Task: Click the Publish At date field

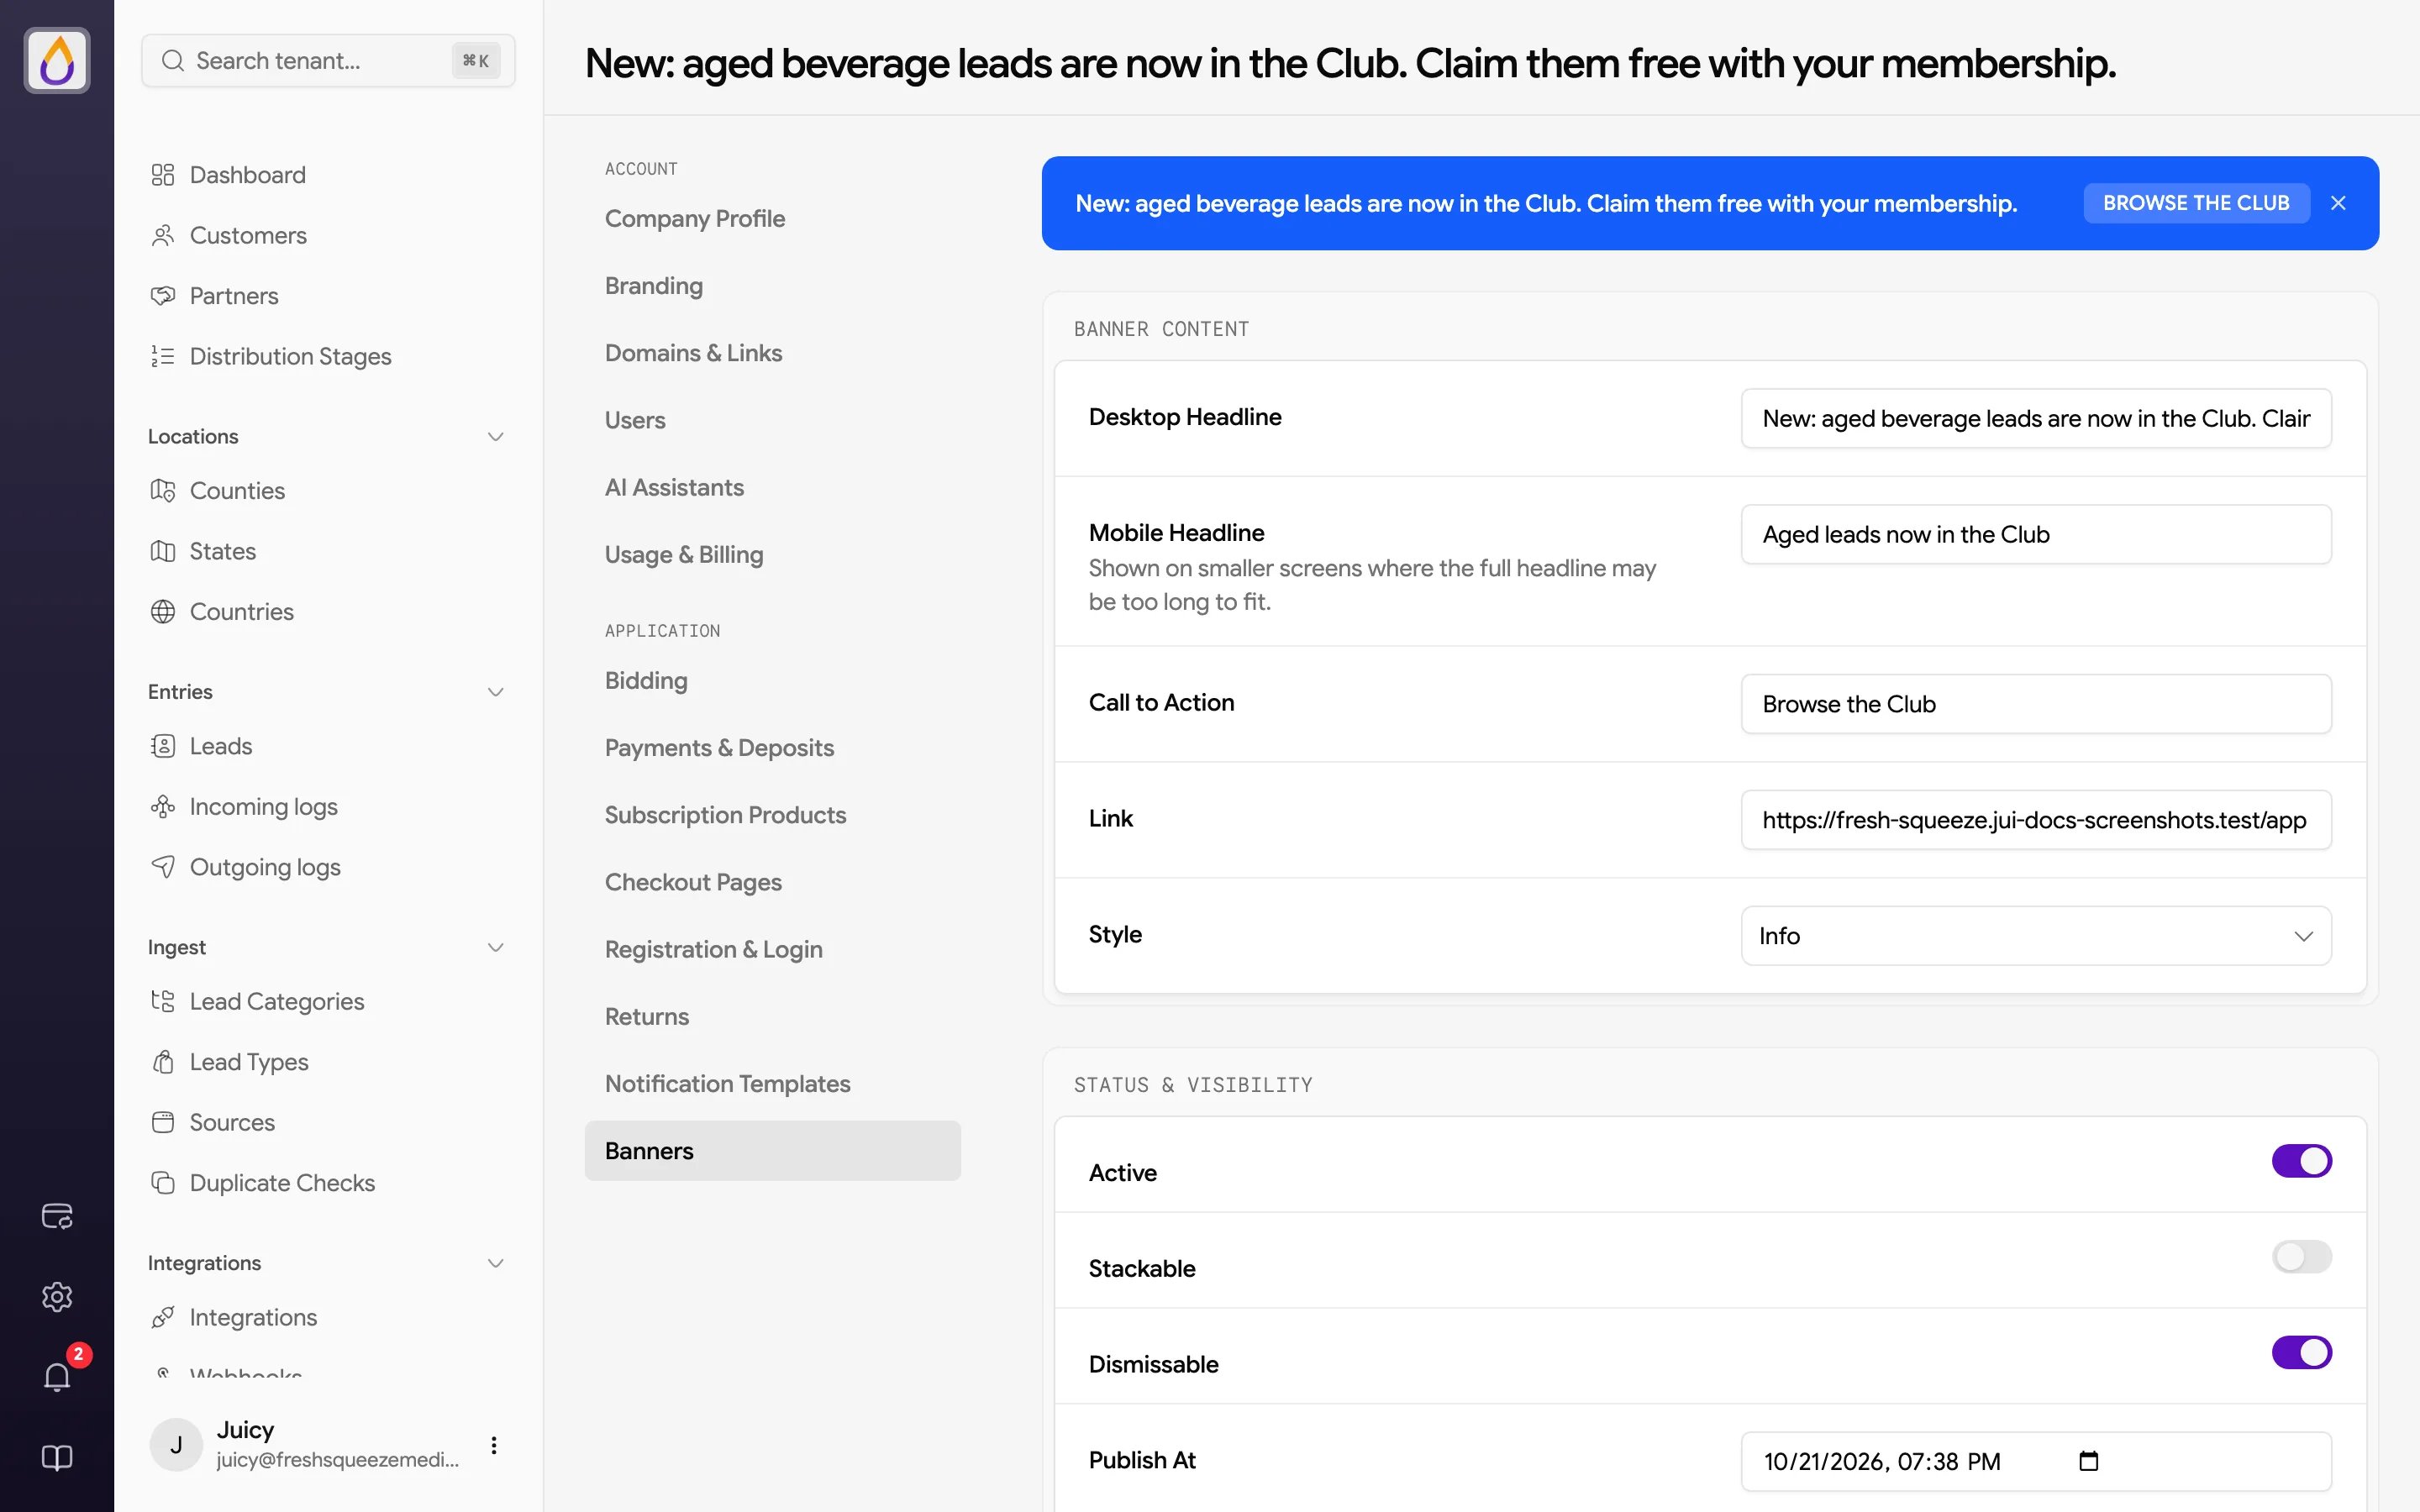Action: [x=2036, y=1461]
